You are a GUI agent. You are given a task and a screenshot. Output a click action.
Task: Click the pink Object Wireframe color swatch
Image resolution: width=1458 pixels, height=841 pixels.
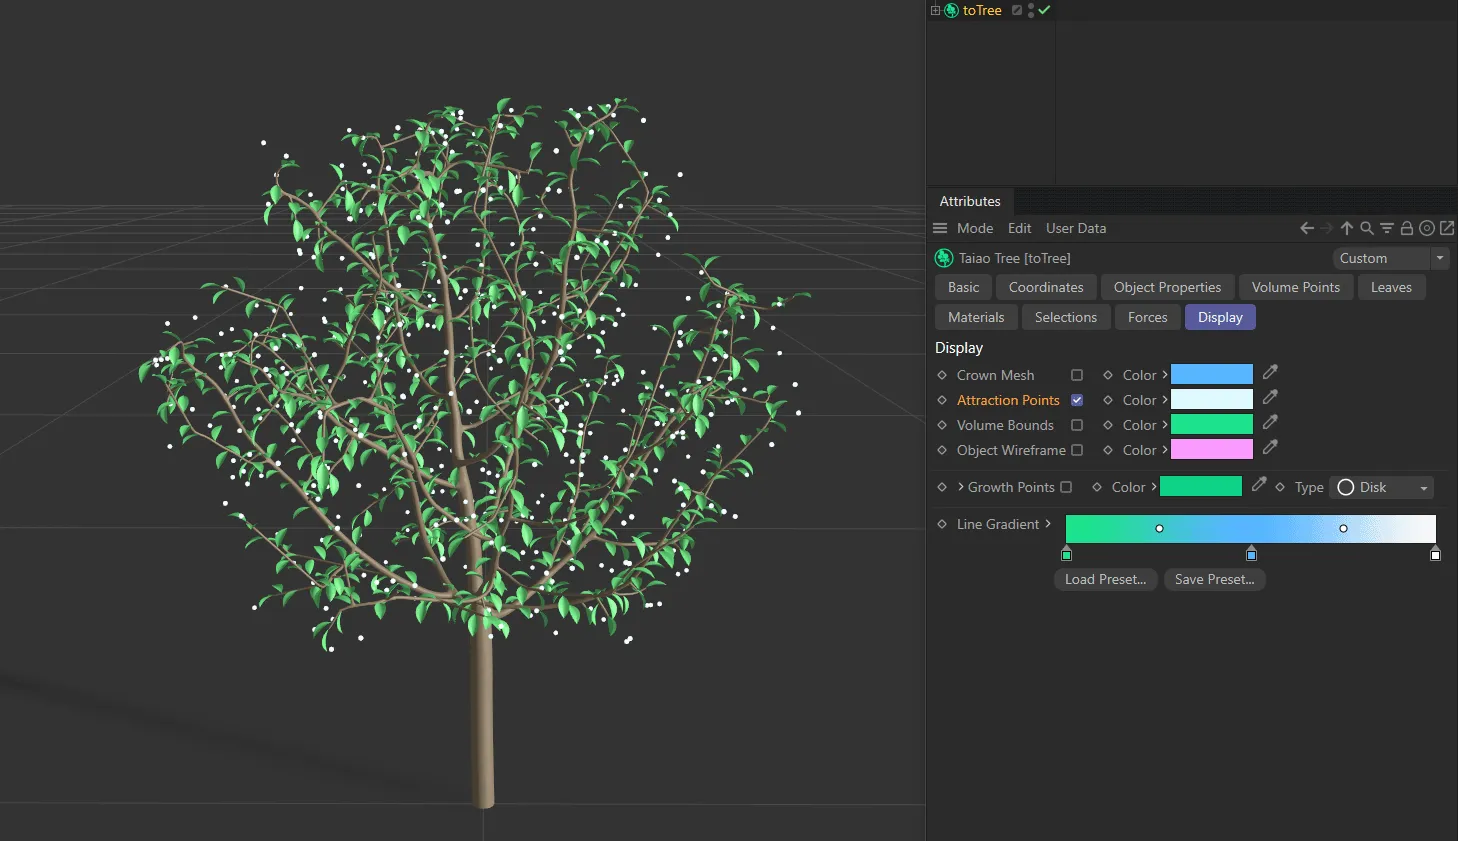[1211, 450]
